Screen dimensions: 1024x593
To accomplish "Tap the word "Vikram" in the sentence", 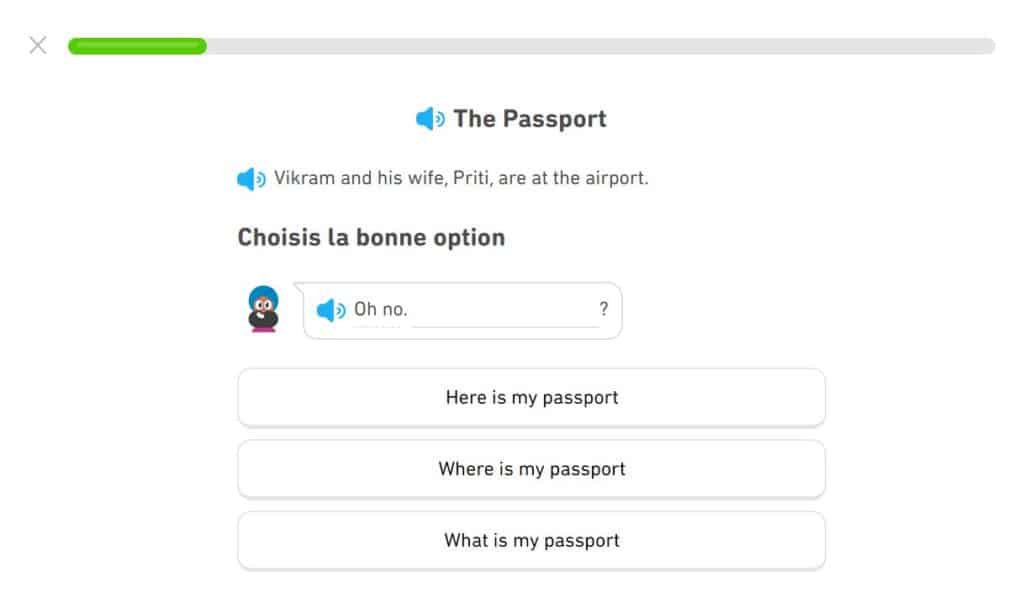I will (x=304, y=178).
